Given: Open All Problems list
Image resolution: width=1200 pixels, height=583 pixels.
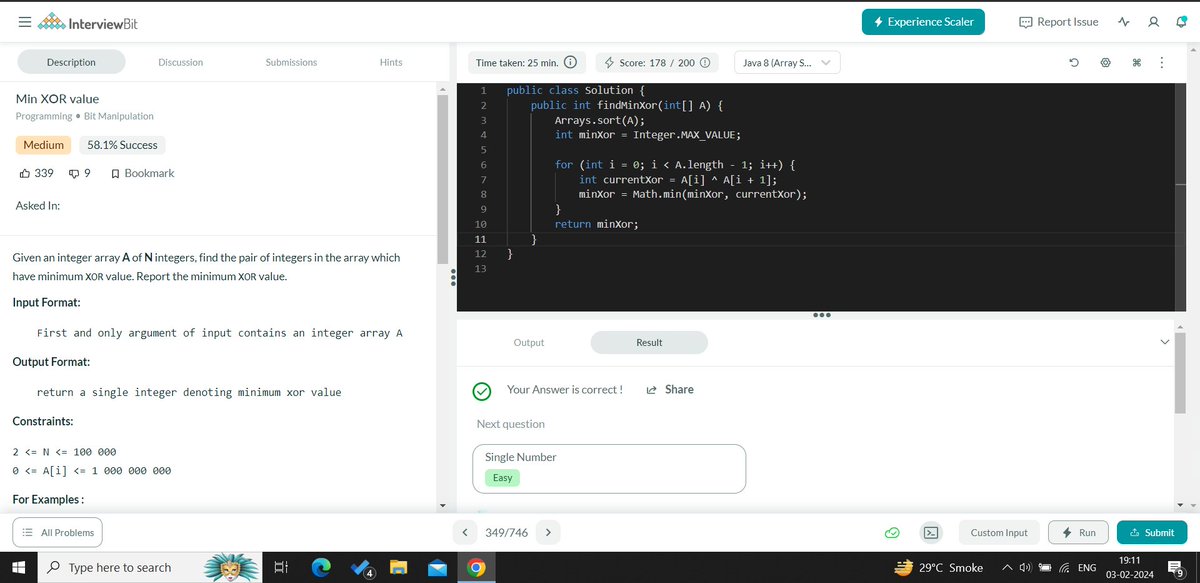Looking at the screenshot, I should click(57, 533).
